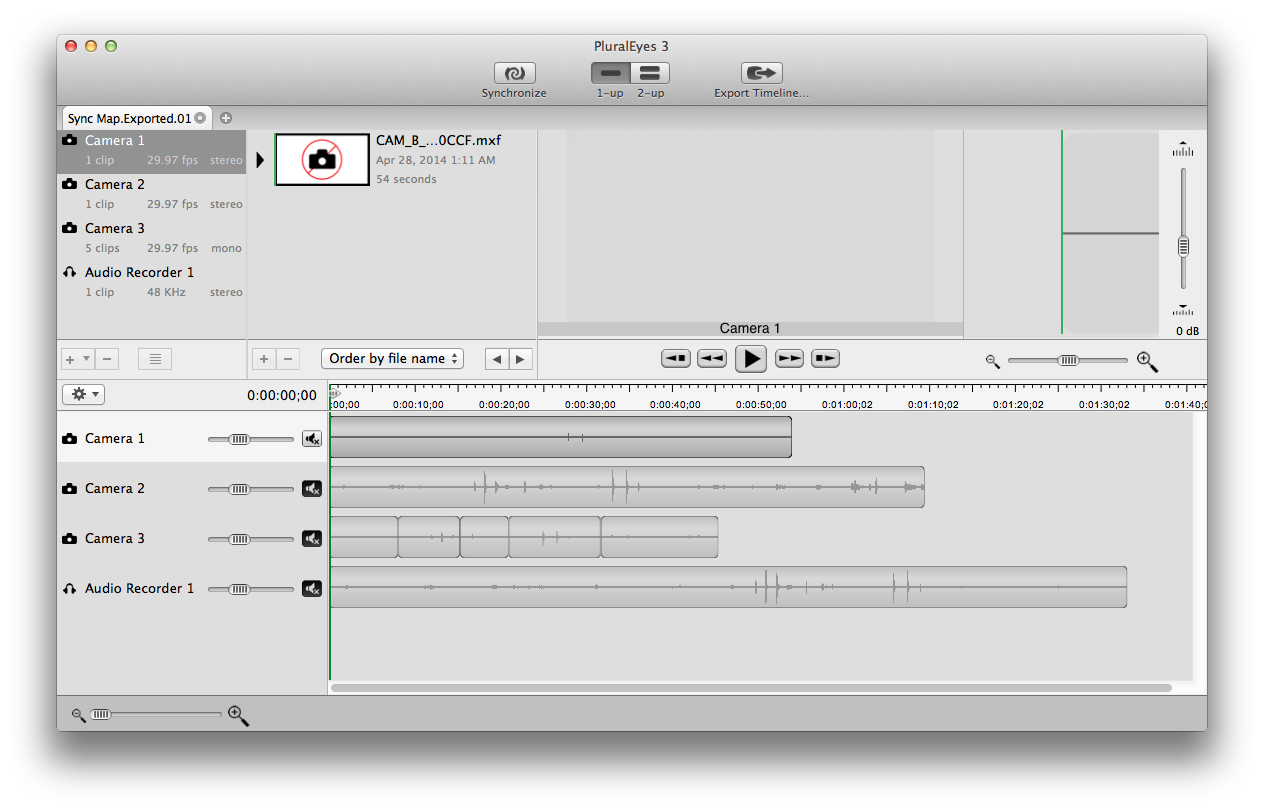
Task: Click the Synchronize button
Action: tap(514, 73)
